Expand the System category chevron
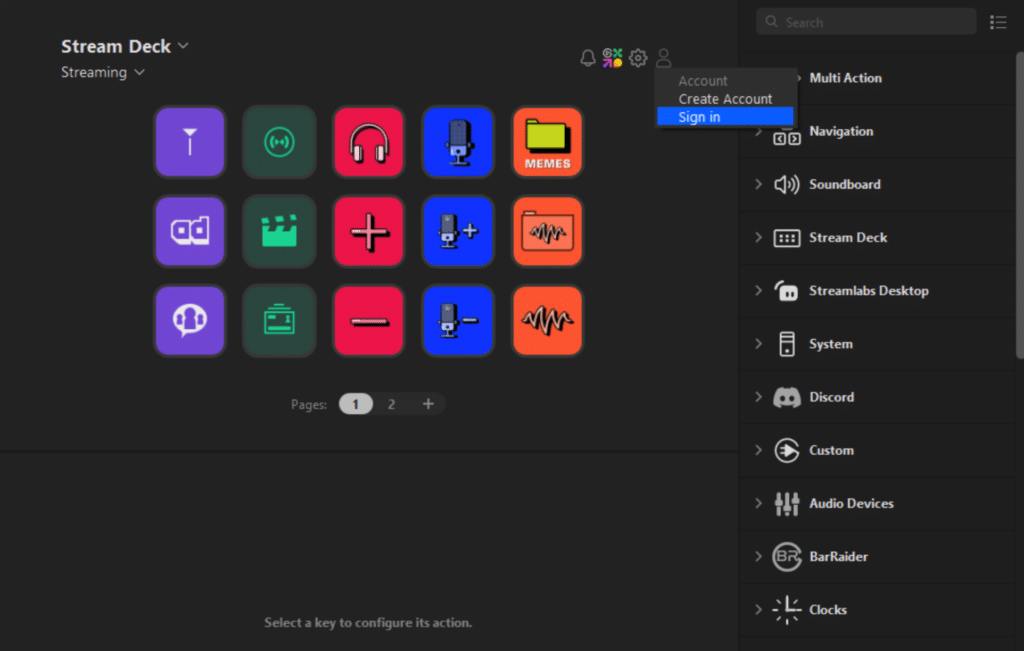 (x=758, y=344)
